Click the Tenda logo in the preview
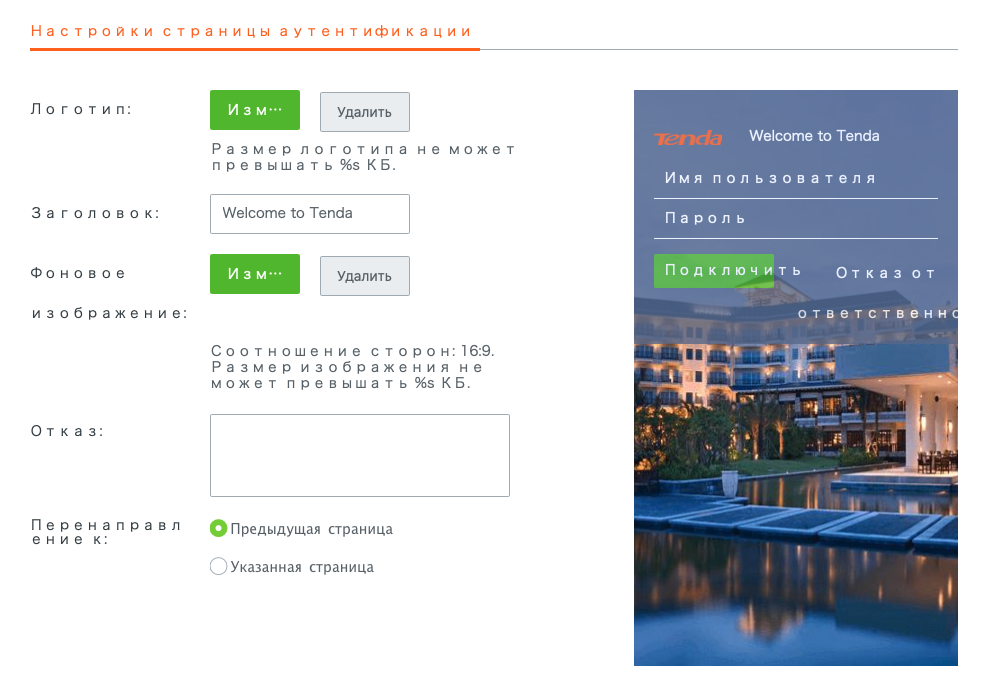984x689 pixels. click(x=688, y=138)
